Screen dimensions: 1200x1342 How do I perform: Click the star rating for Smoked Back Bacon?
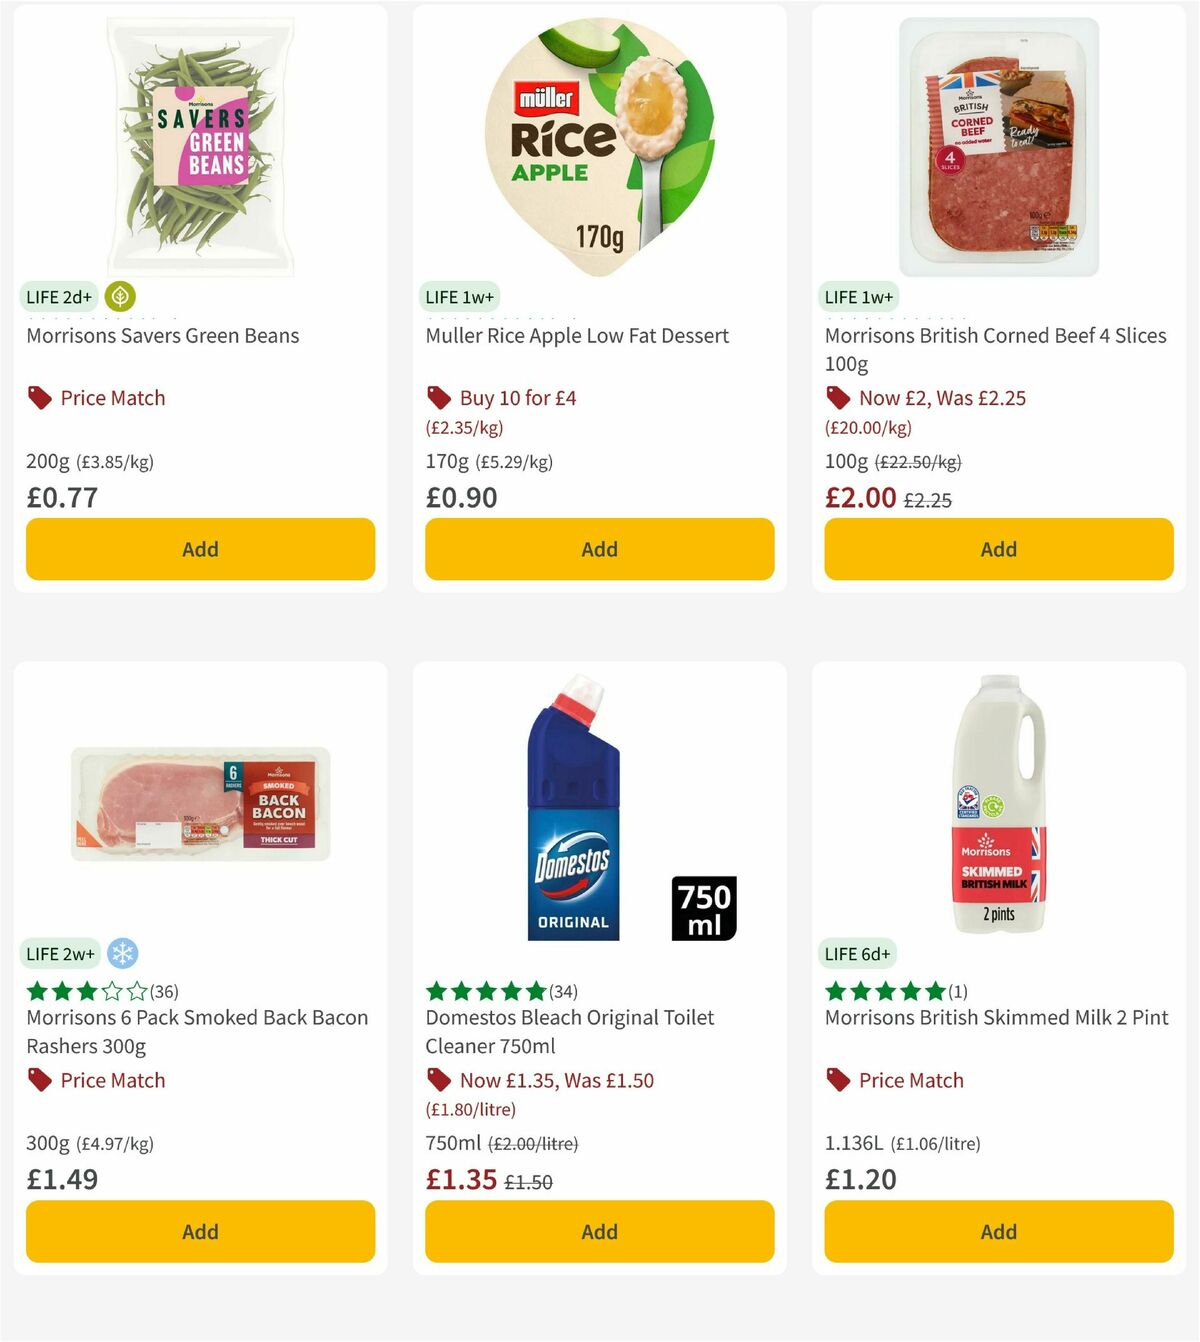(86, 991)
